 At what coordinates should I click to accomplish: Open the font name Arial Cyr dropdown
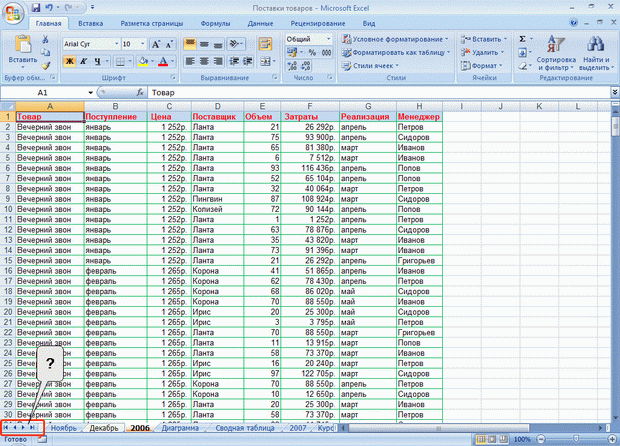[117, 44]
